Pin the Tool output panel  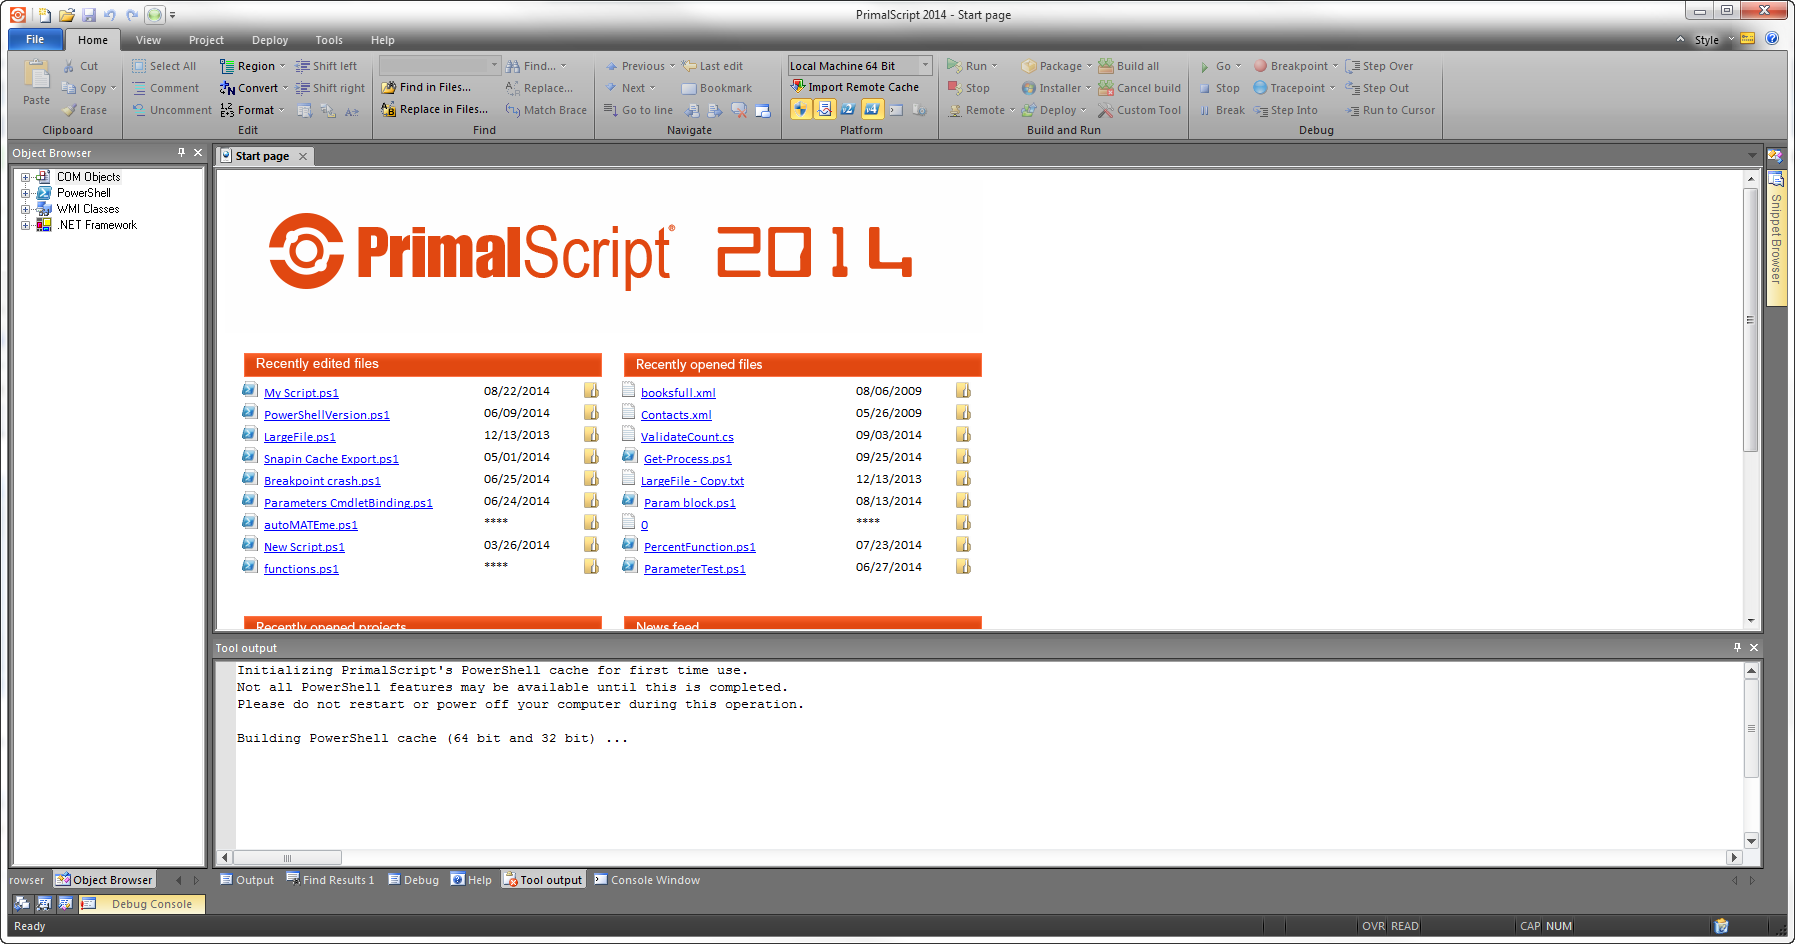1737,647
